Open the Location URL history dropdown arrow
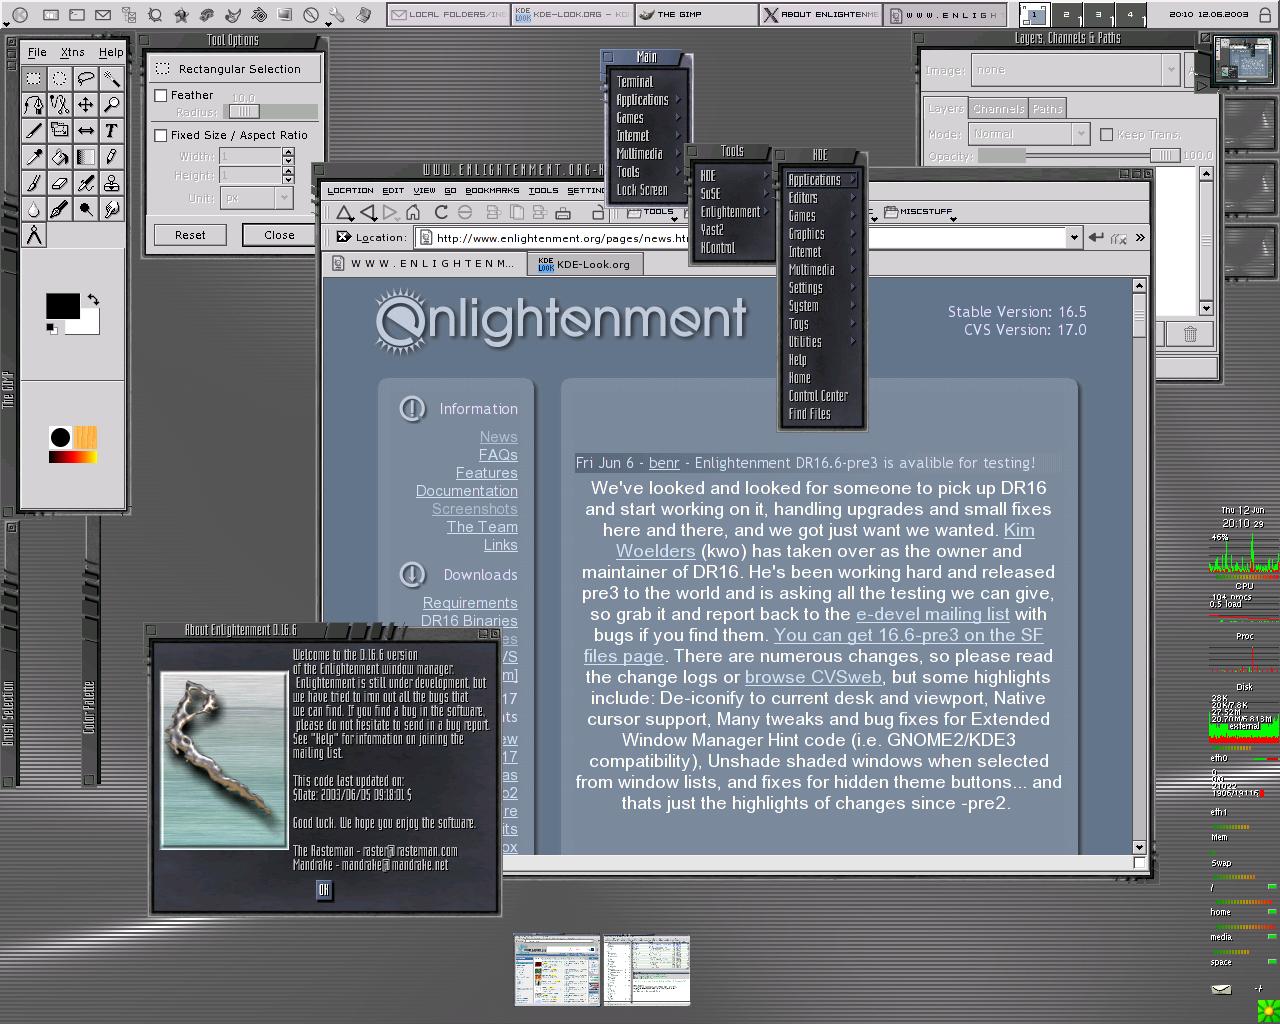The width and height of the screenshot is (1280, 1024). pyautogui.click(x=1074, y=238)
